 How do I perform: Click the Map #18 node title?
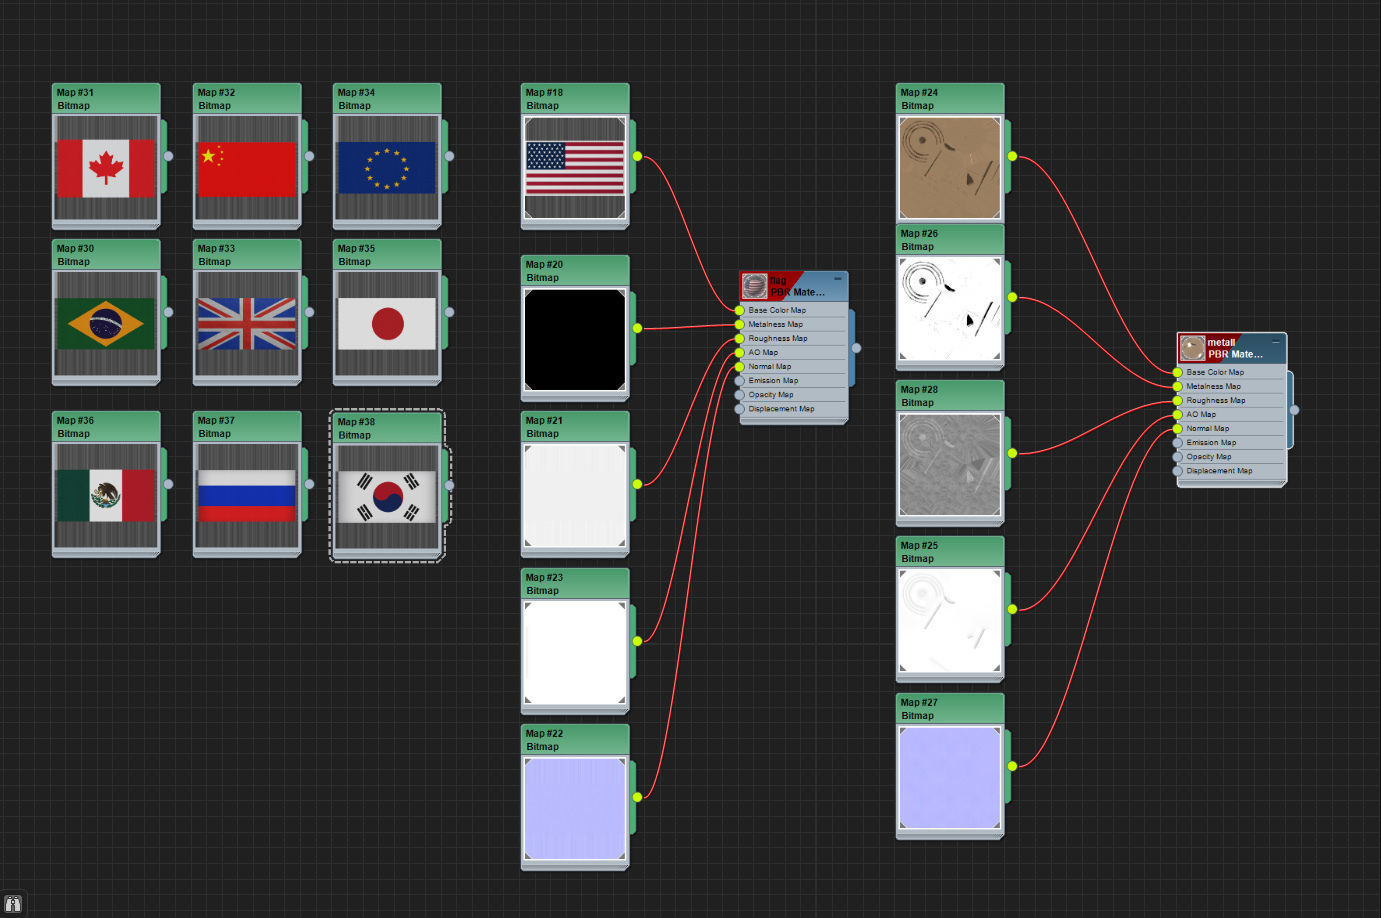click(544, 92)
